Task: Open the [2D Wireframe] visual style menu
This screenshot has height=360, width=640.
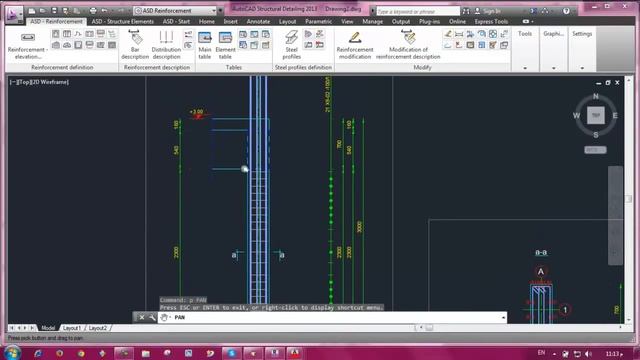Action: [x=49, y=82]
